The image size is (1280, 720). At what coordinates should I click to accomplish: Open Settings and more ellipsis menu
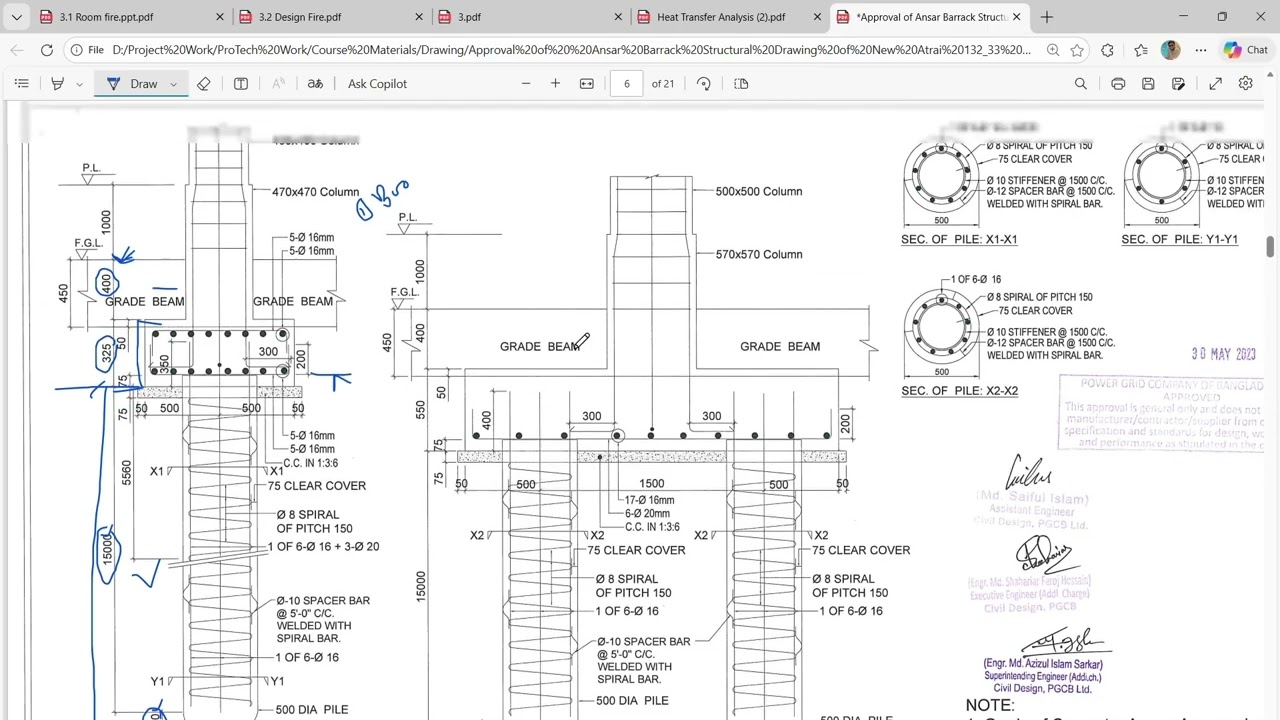pyautogui.click(x=1201, y=50)
